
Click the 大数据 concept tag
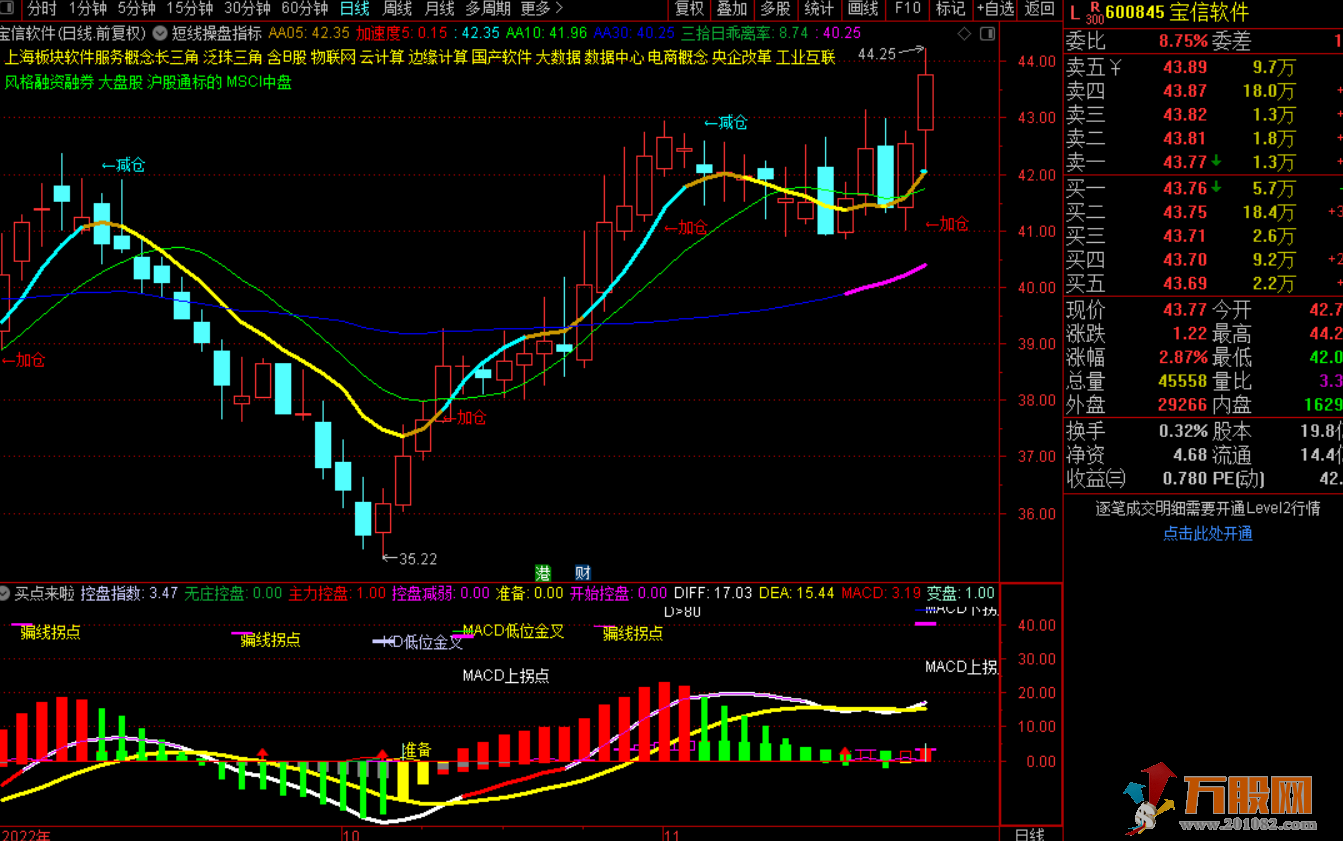558,57
